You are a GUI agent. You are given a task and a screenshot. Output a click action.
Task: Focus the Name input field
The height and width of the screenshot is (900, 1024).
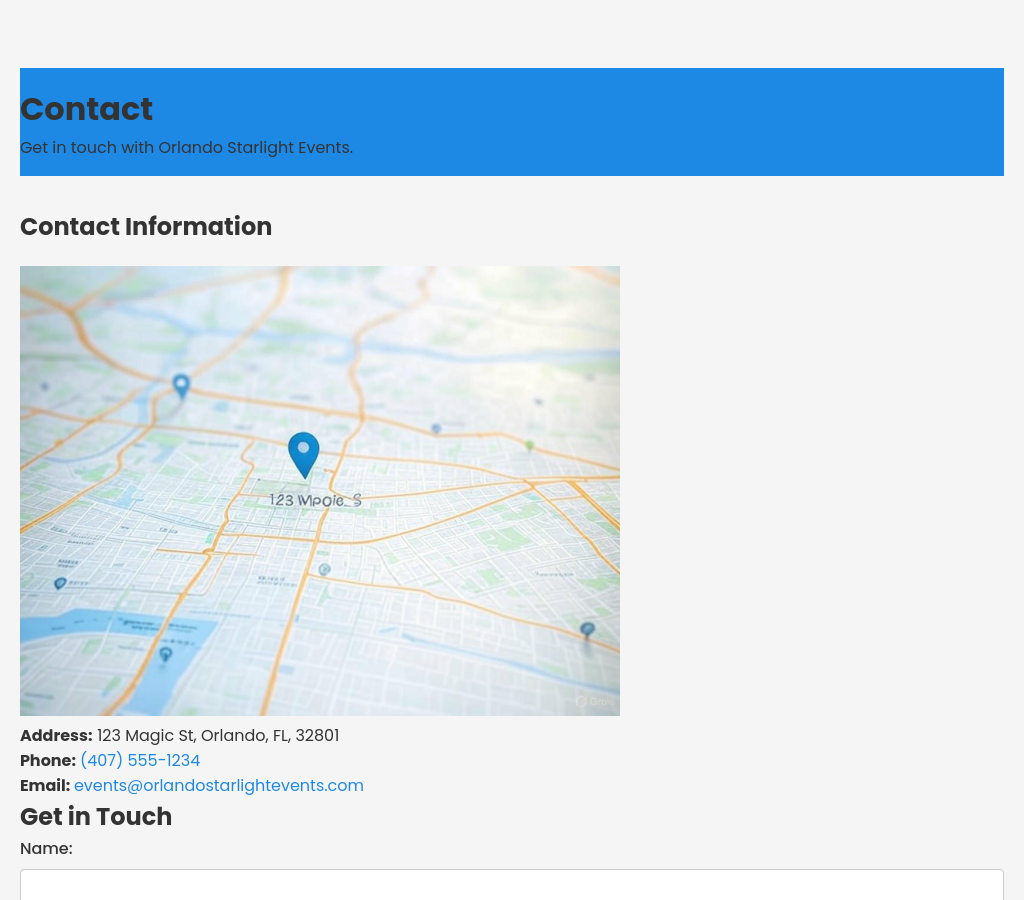pyautogui.click(x=512, y=884)
